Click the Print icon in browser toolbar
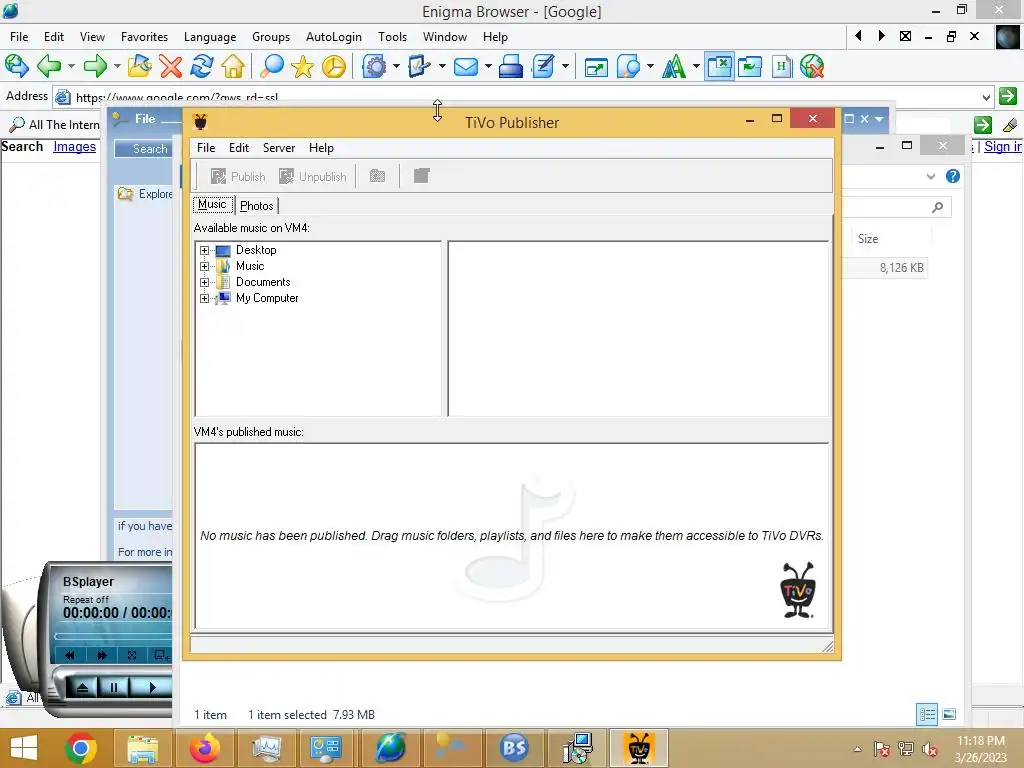This screenshot has width=1024, height=768. (x=511, y=66)
